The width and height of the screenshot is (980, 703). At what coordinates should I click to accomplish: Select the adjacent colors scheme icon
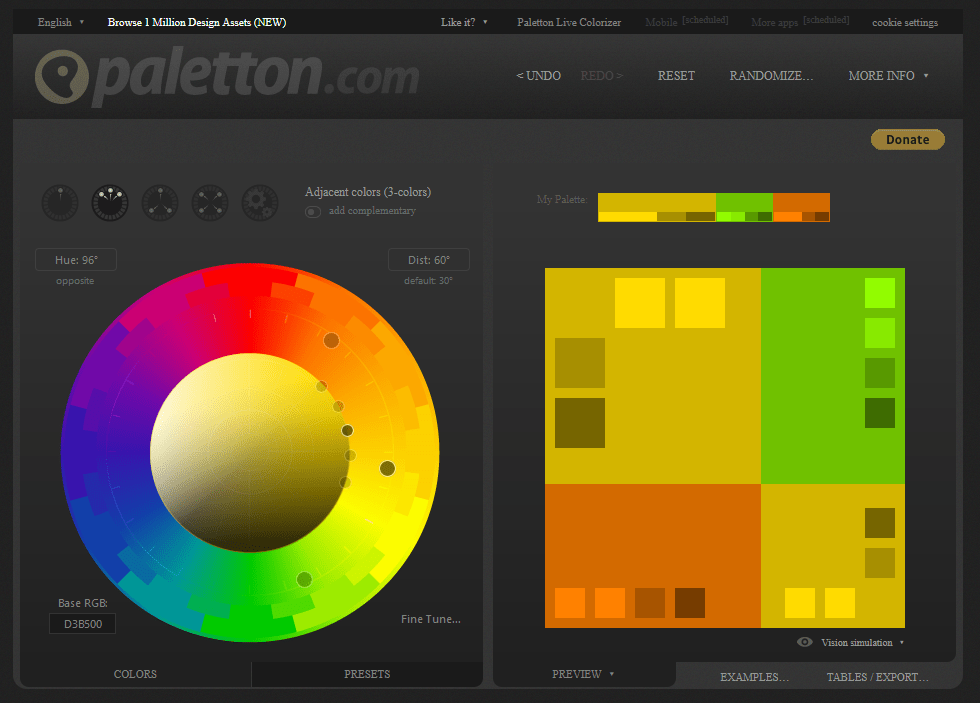click(110, 203)
